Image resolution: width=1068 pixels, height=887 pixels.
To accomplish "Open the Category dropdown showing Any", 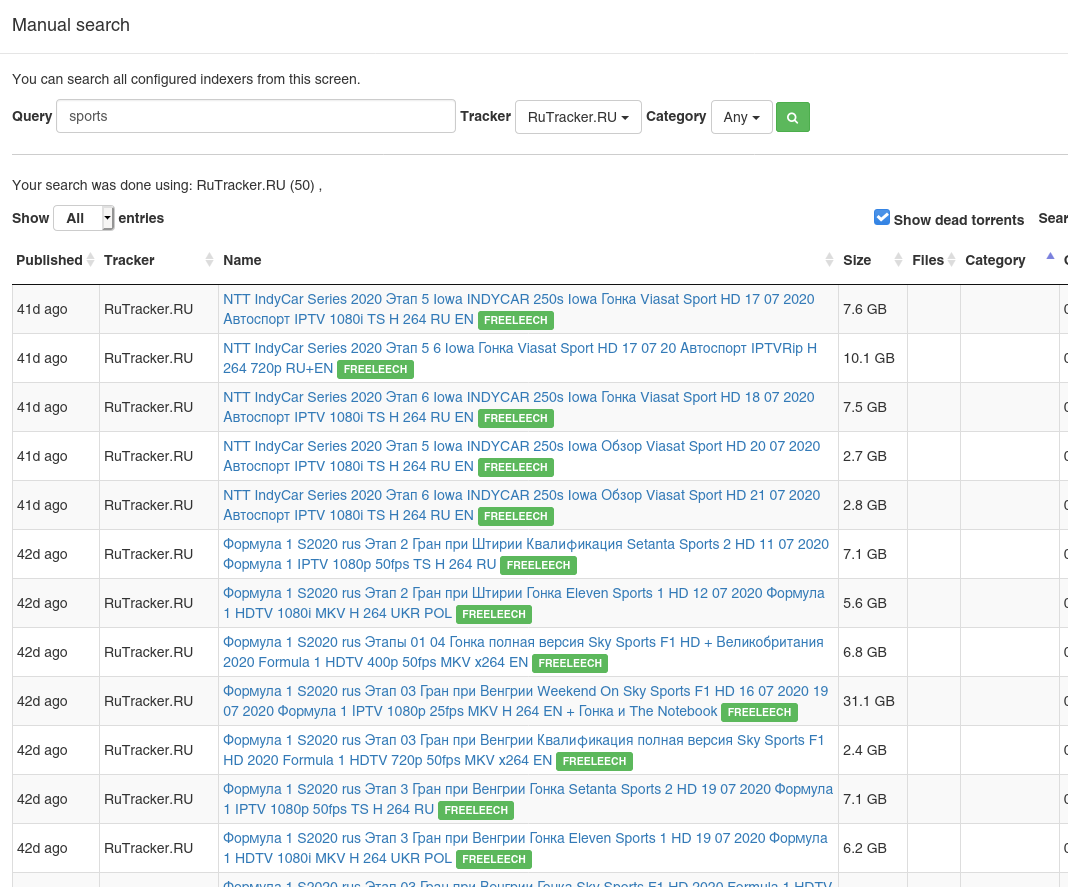I will point(741,117).
